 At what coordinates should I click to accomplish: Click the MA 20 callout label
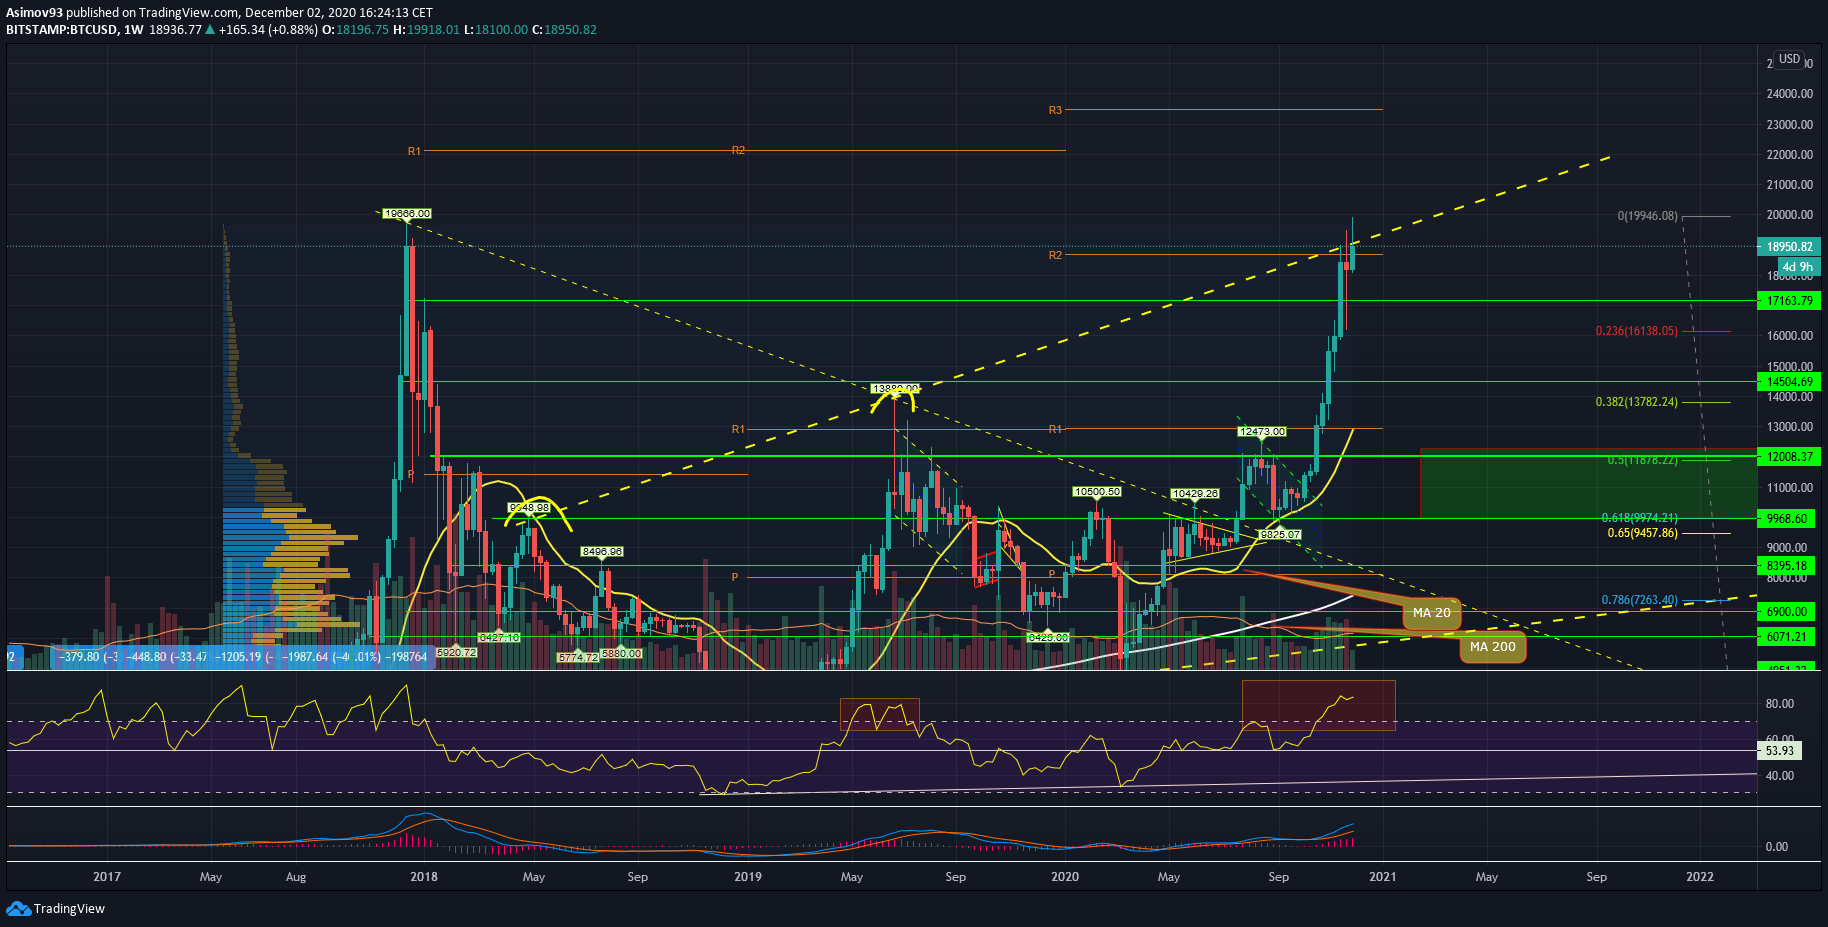pos(1431,613)
